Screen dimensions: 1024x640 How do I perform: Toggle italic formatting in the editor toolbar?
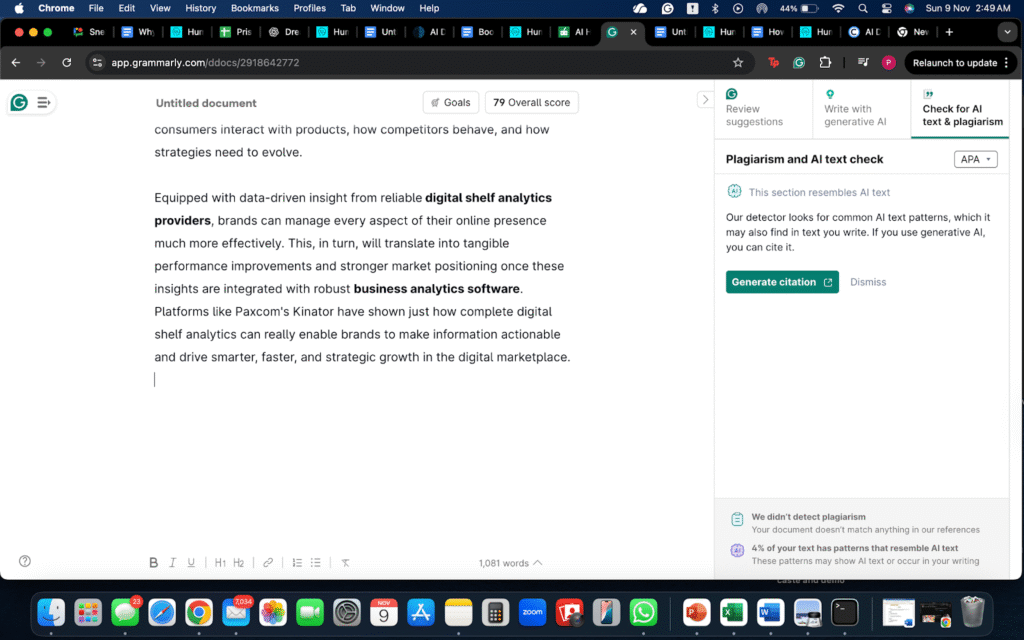pos(172,563)
